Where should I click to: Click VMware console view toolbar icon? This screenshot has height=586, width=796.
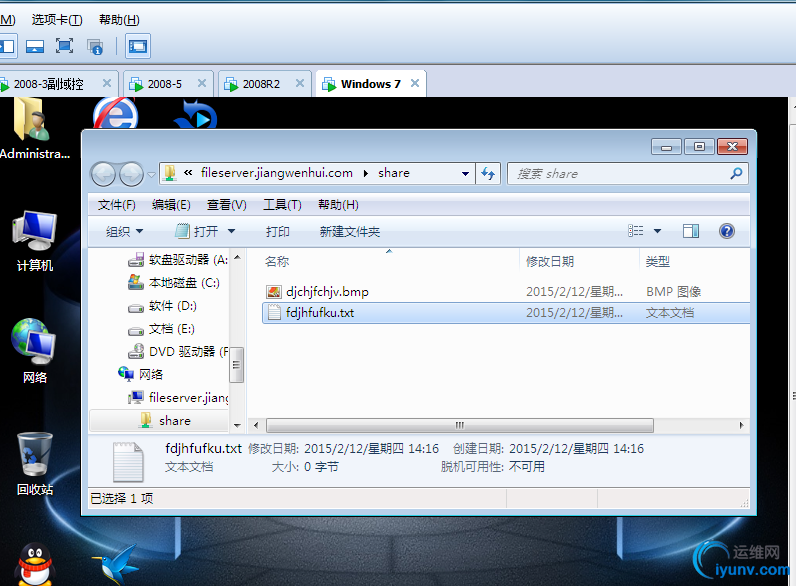tap(138, 46)
